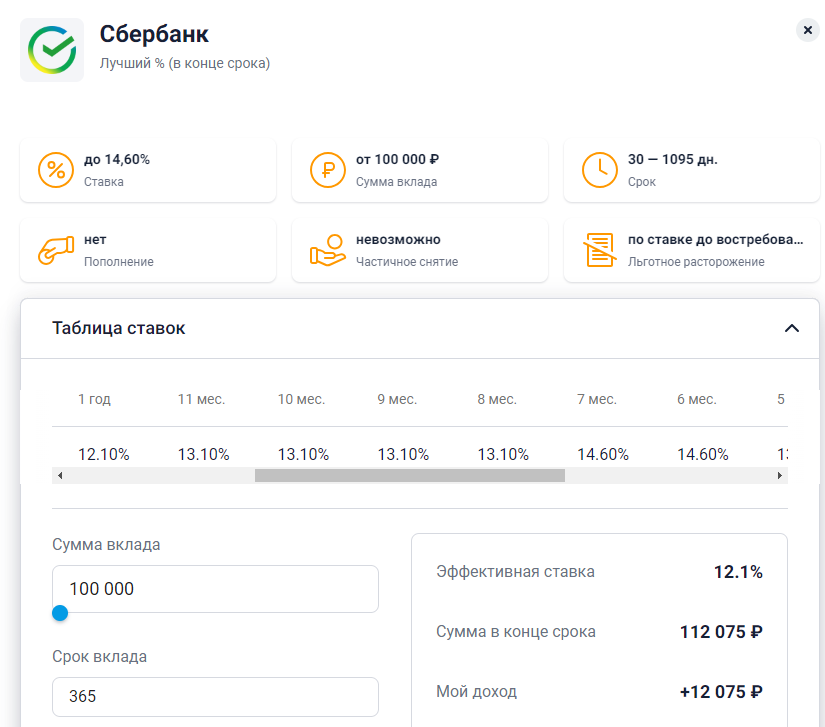Close the deposit details panel
This screenshot has height=727, width=825.
tap(808, 31)
